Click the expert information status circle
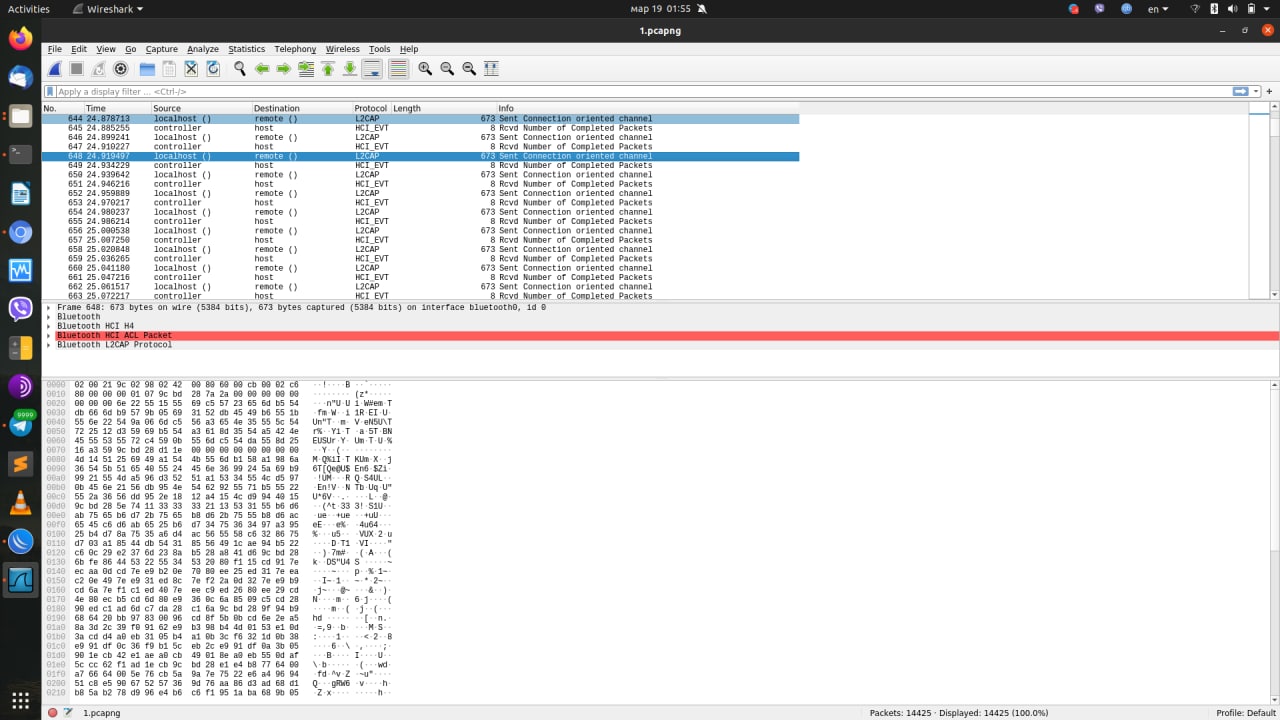Screen dimensions: 1280x720 (x=52, y=713)
